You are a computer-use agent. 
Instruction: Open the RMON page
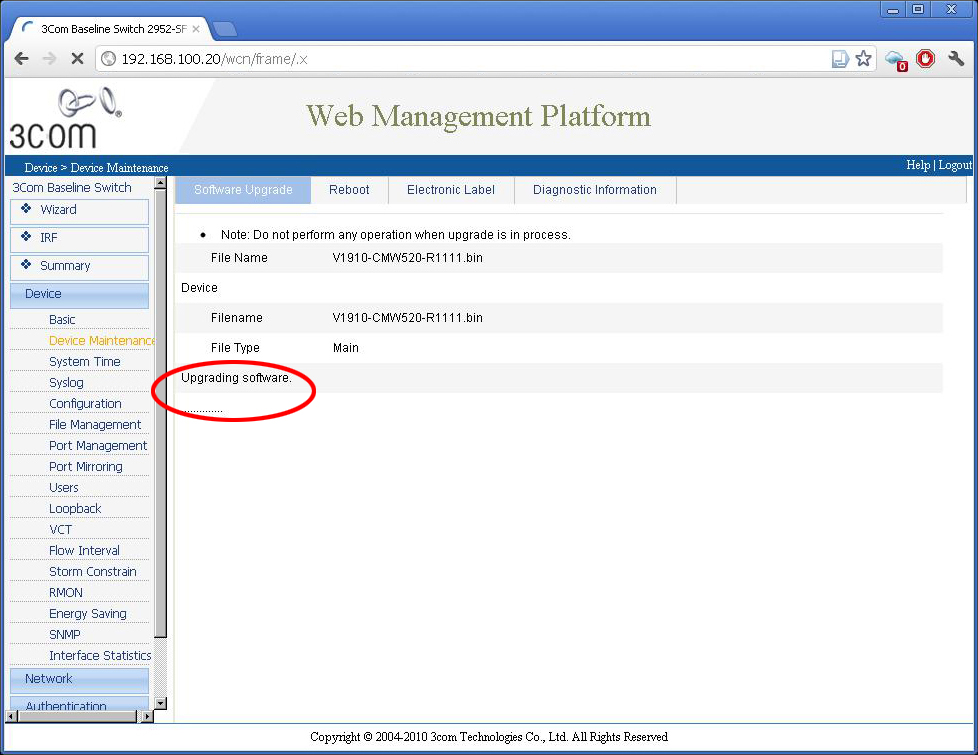click(x=65, y=593)
